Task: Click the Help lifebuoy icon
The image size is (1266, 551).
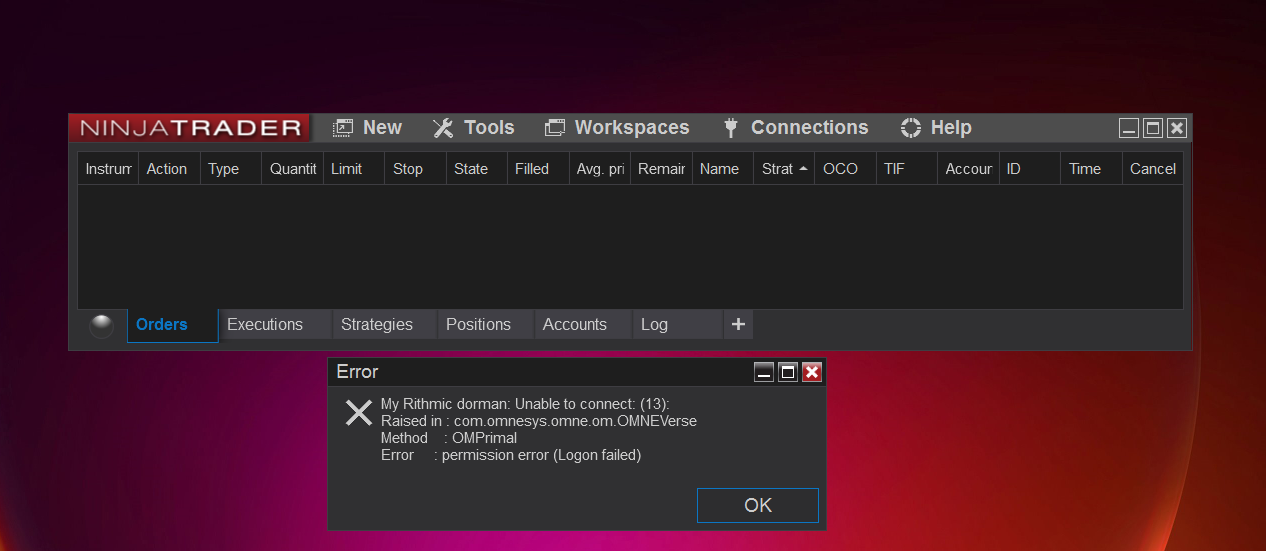Action: pyautogui.click(x=911, y=128)
